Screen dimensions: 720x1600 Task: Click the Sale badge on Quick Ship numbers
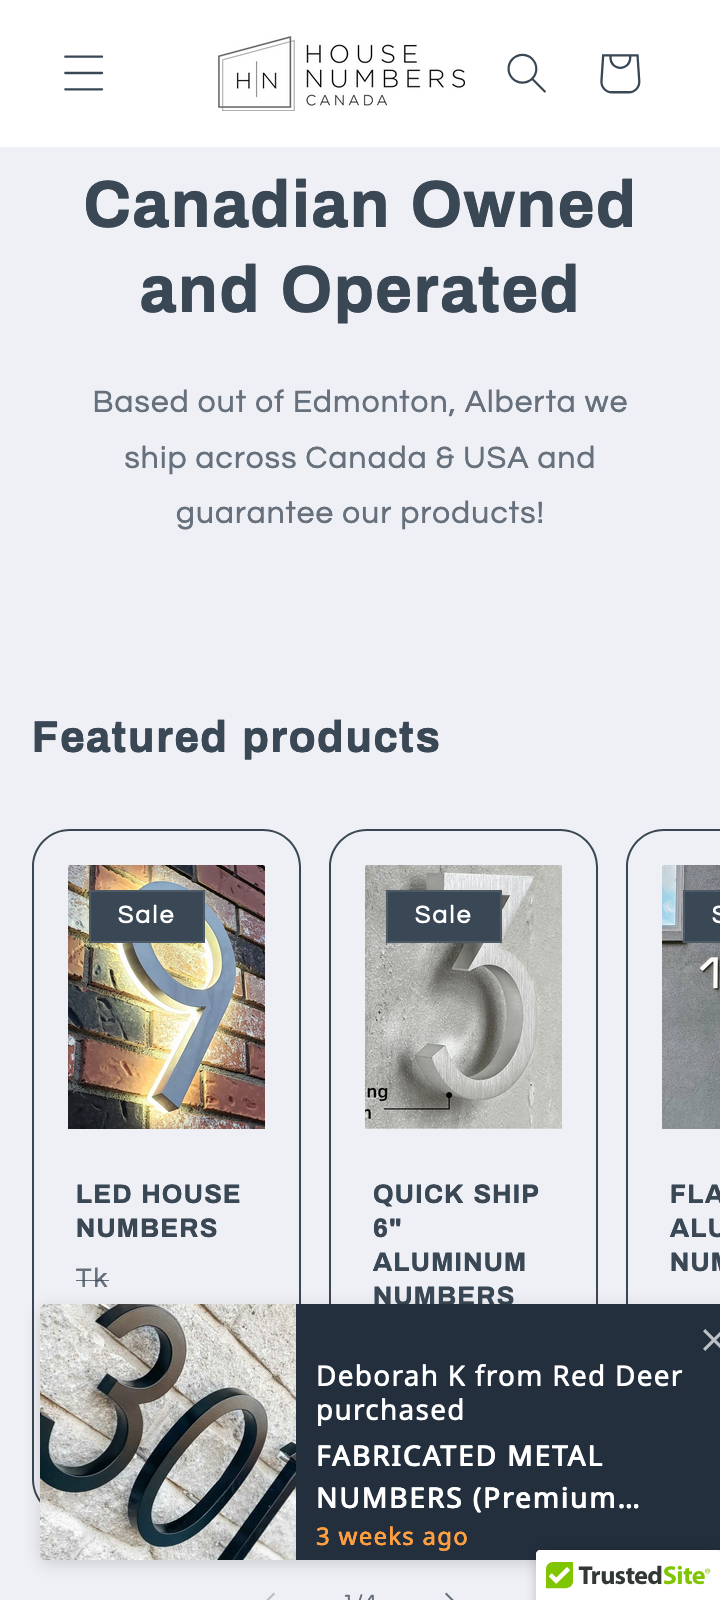pyautogui.click(x=443, y=915)
